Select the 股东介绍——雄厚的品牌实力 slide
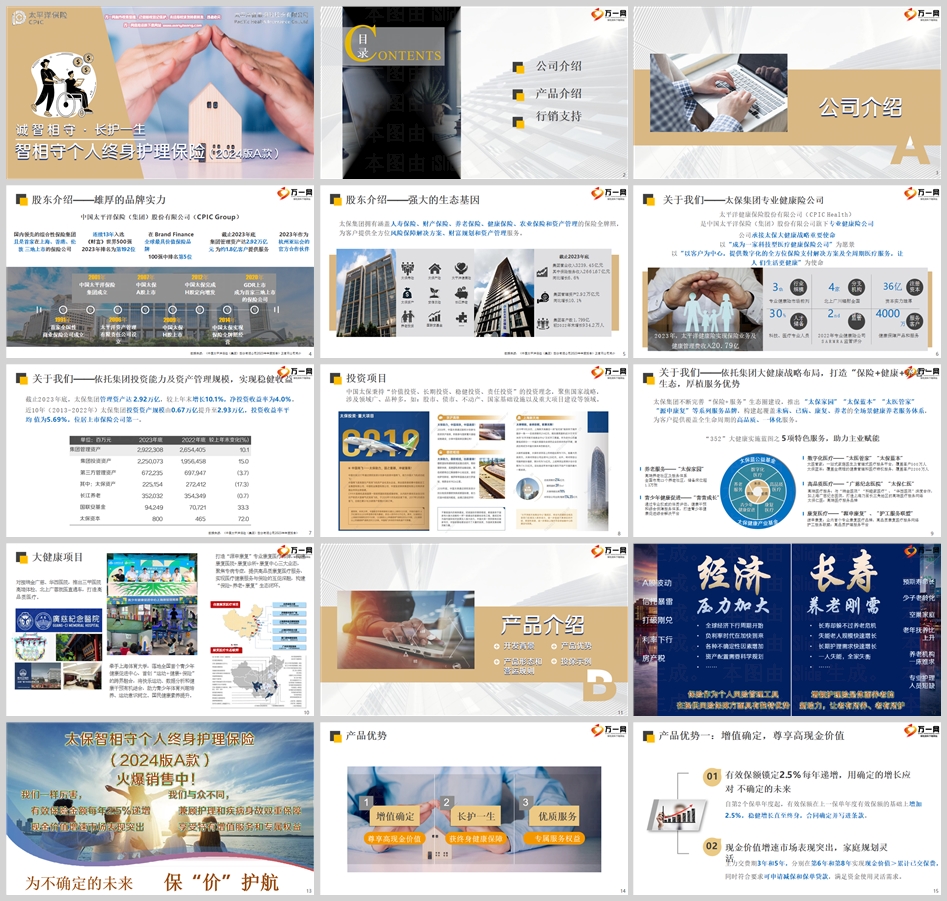Screen dimensions: 947x901 (160, 271)
